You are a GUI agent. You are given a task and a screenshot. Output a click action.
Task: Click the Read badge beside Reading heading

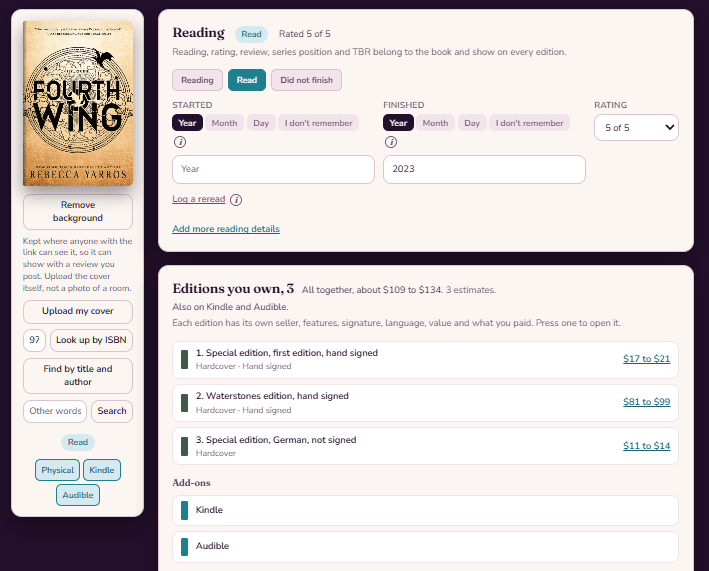pyautogui.click(x=251, y=34)
